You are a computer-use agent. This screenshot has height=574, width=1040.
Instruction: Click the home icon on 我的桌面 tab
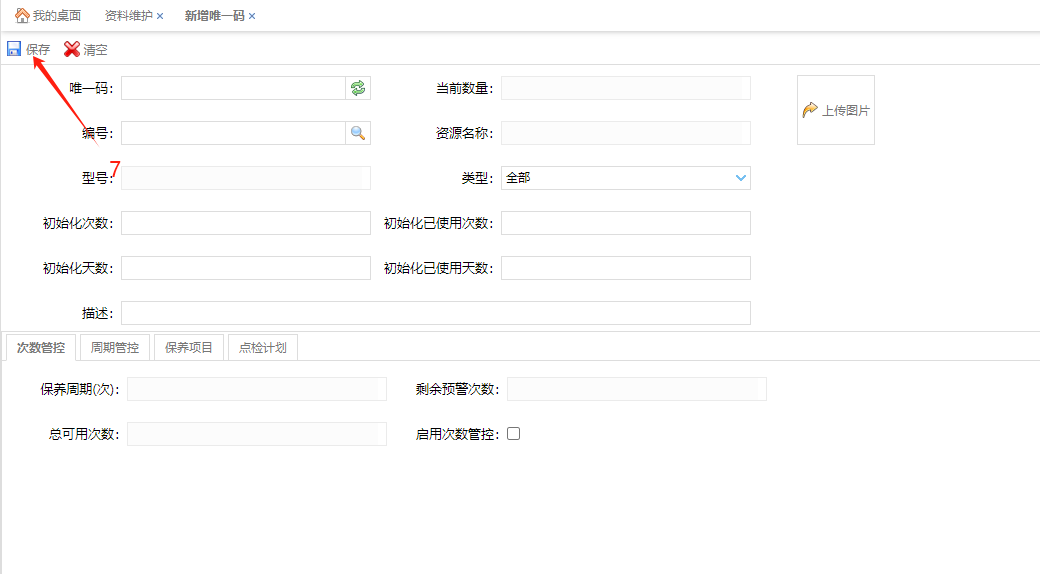pyautogui.click(x=22, y=16)
